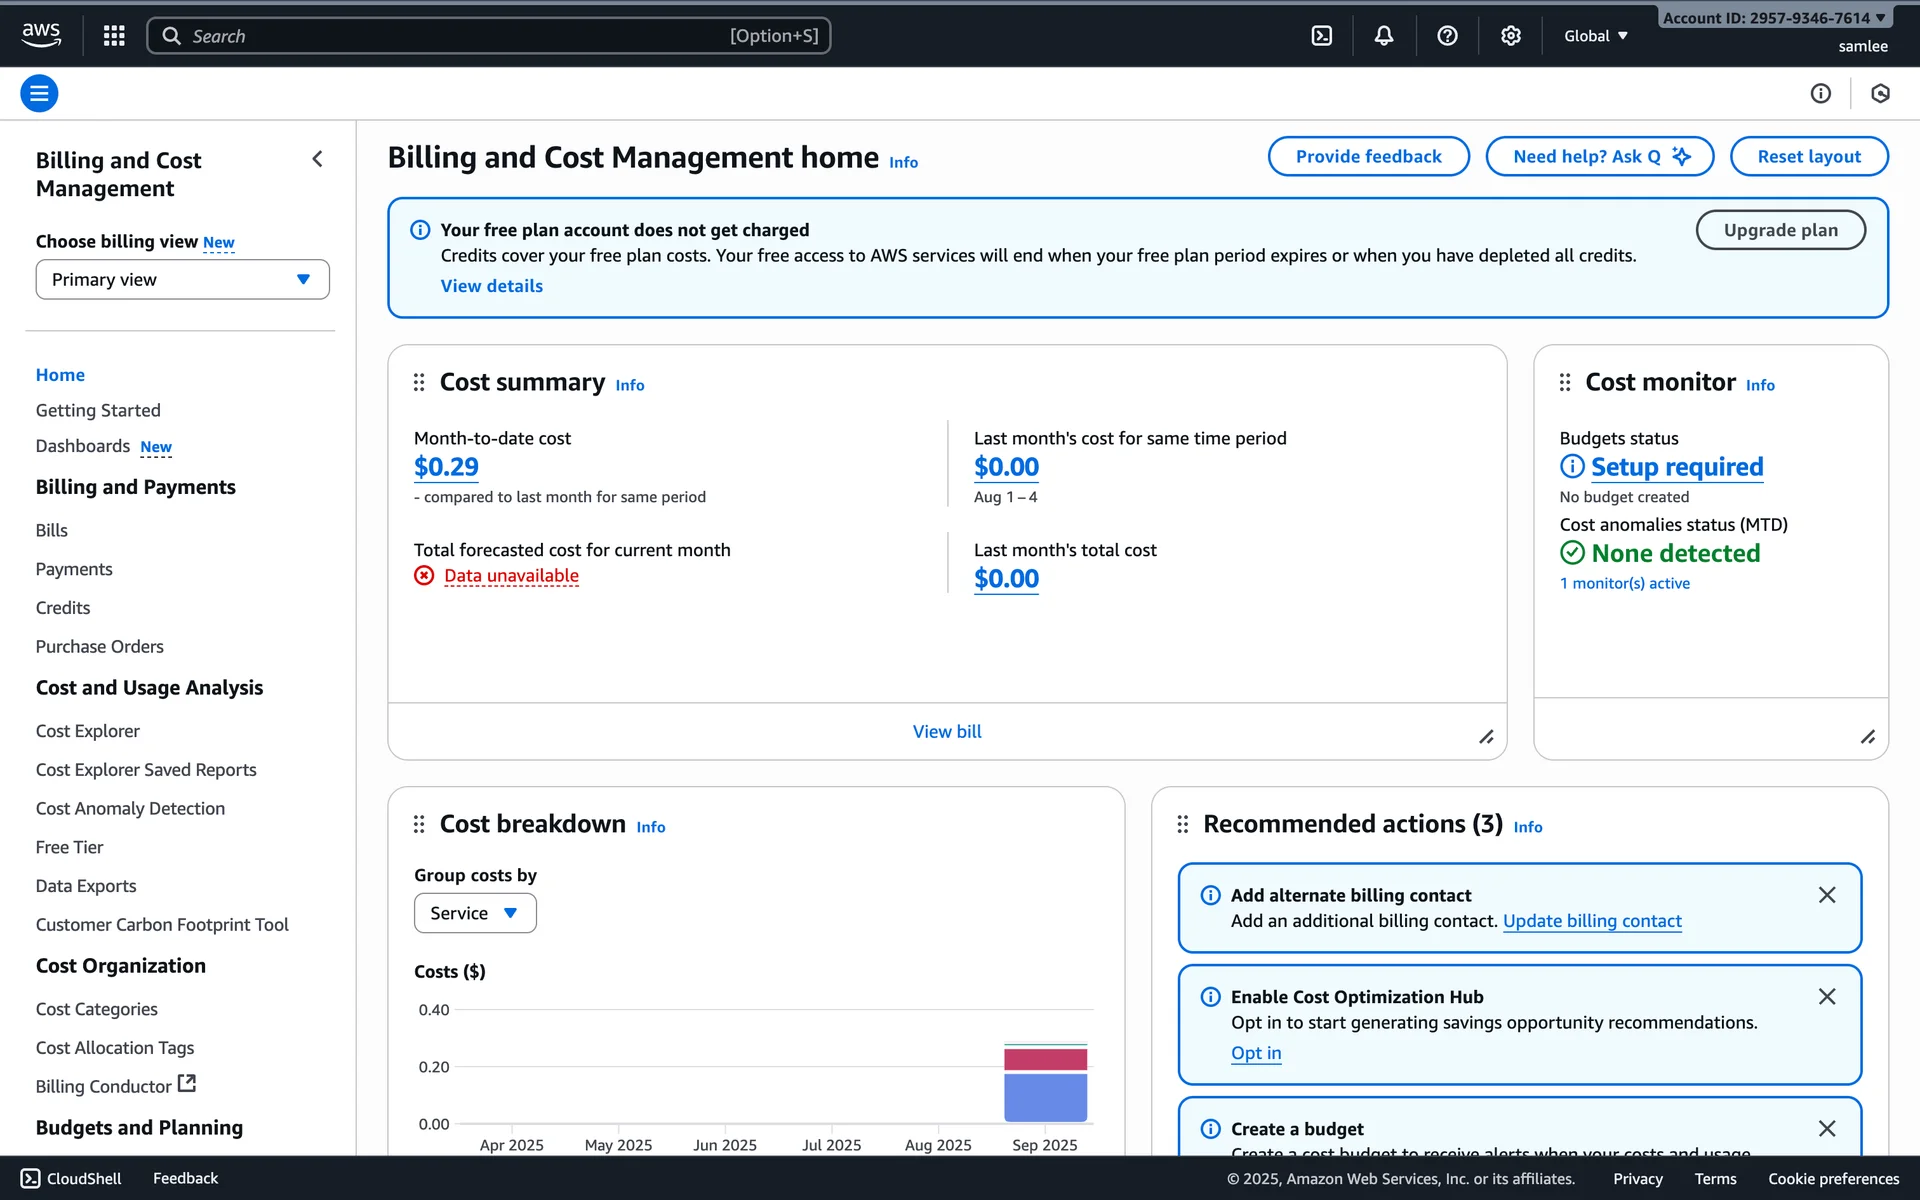Expand the Group costs by Service dropdown
This screenshot has width=1920, height=1200.
coord(475,913)
